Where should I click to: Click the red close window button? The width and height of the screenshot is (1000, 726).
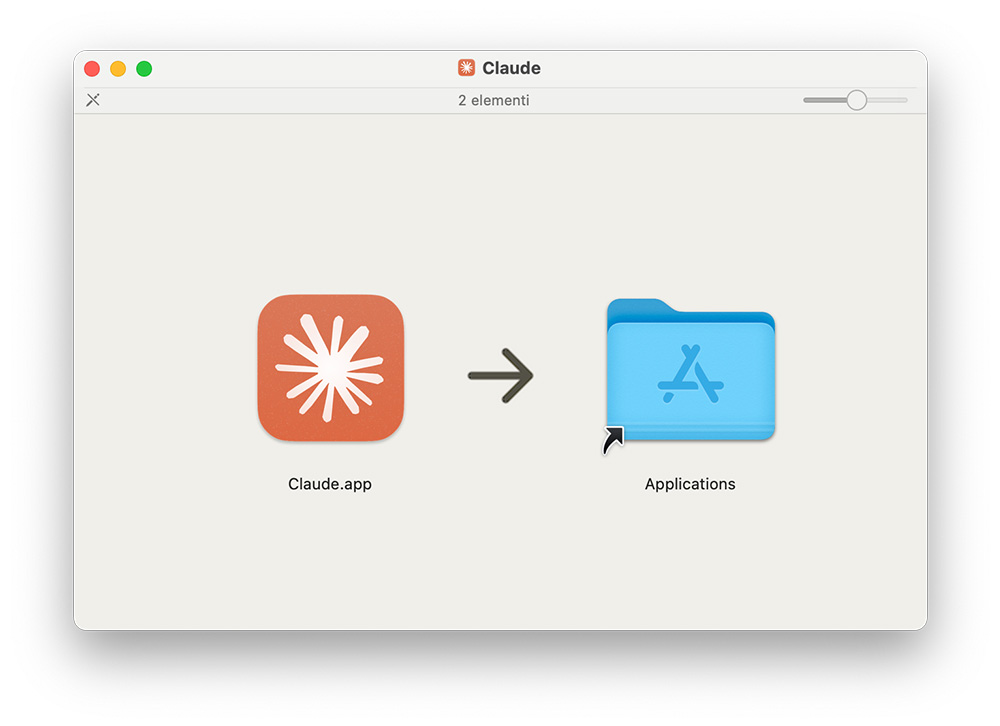tap(92, 68)
